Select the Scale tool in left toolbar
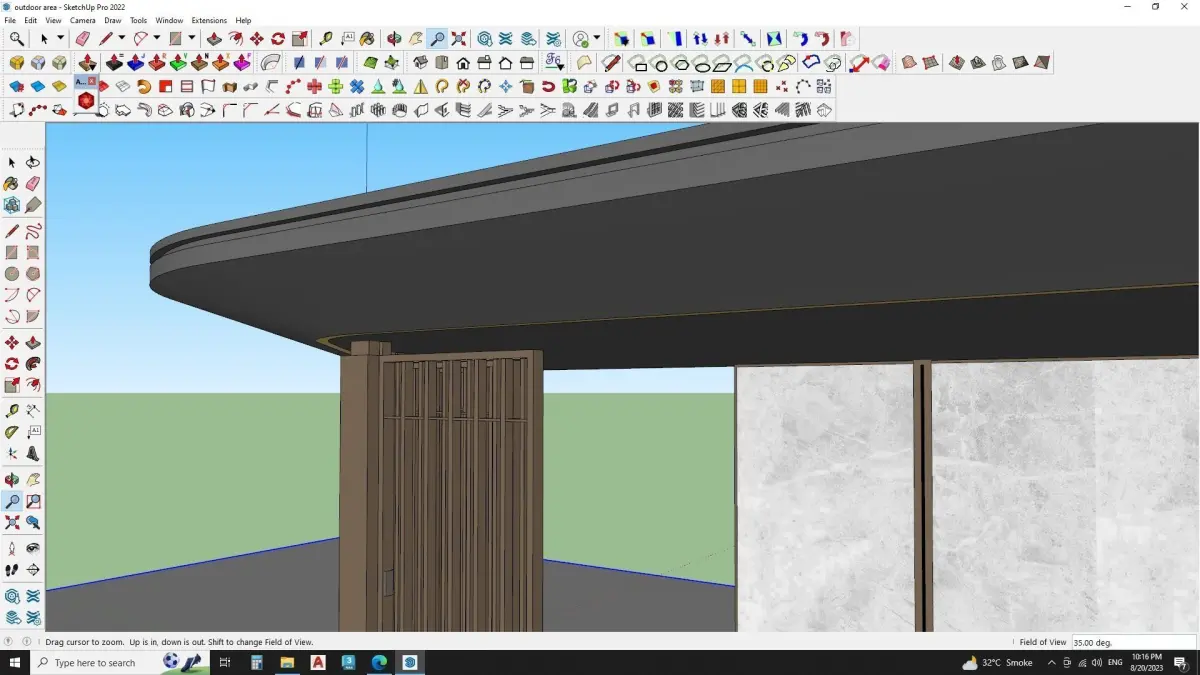Image resolution: width=1200 pixels, height=675 pixels. [12, 385]
